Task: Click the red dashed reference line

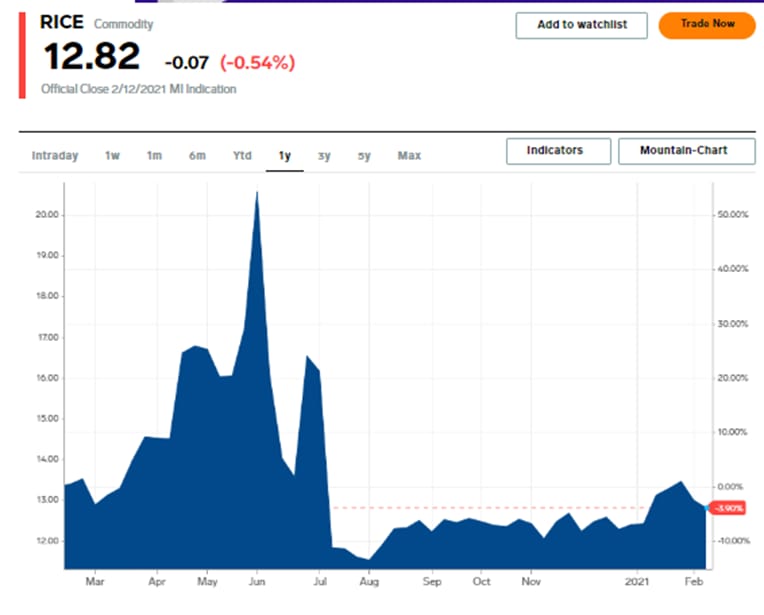Action: pos(480,508)
